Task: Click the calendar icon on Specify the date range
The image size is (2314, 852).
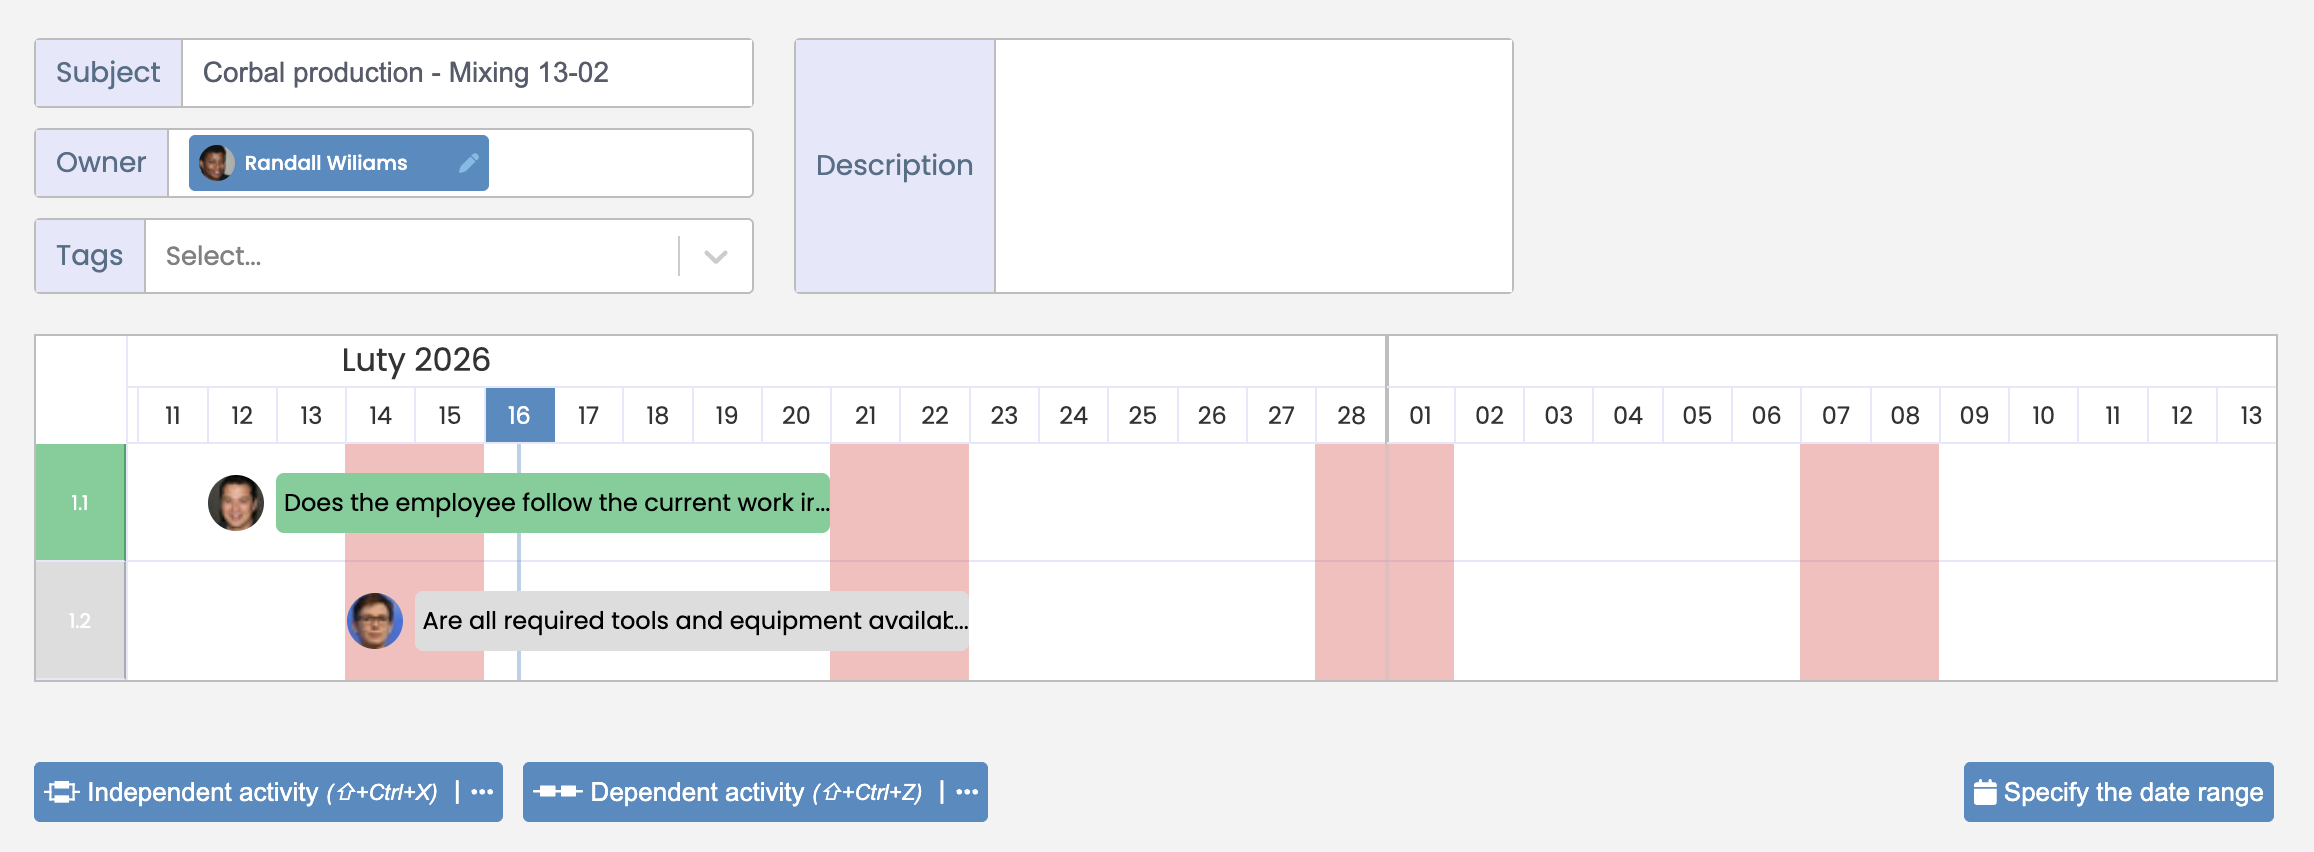Action: 1986,790
